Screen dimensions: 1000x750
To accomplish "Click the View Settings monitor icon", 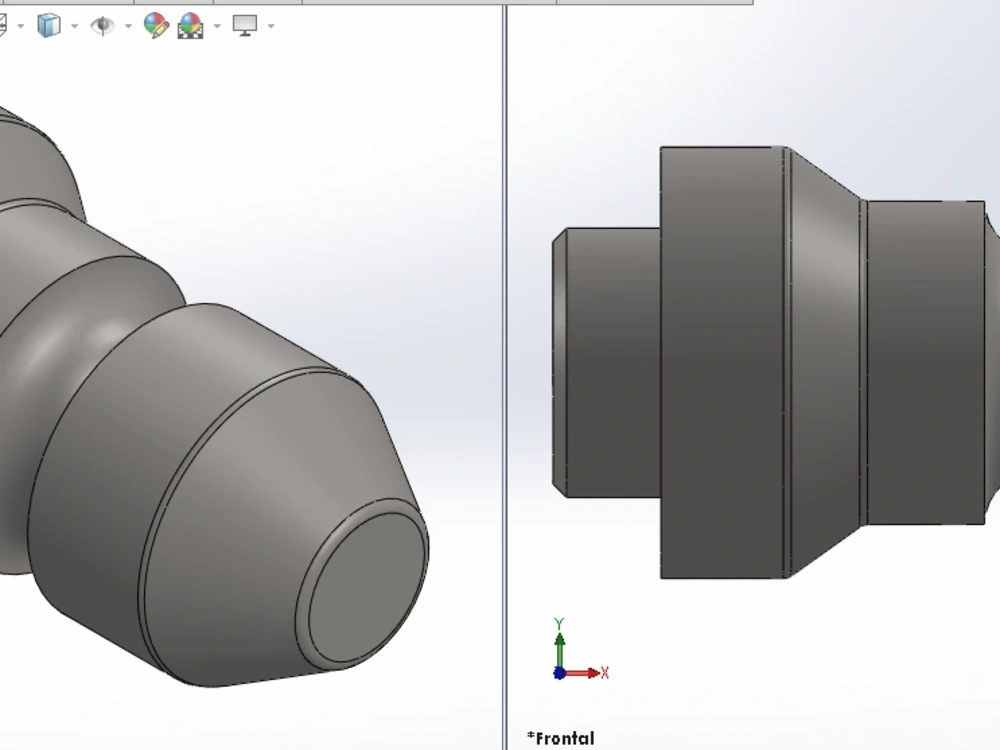I will [244, 26].
